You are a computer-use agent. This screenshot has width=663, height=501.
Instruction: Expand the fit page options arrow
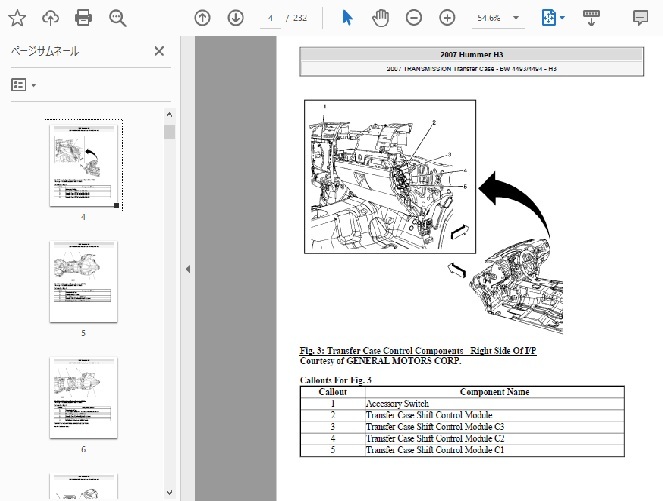[x=562, y=18]
